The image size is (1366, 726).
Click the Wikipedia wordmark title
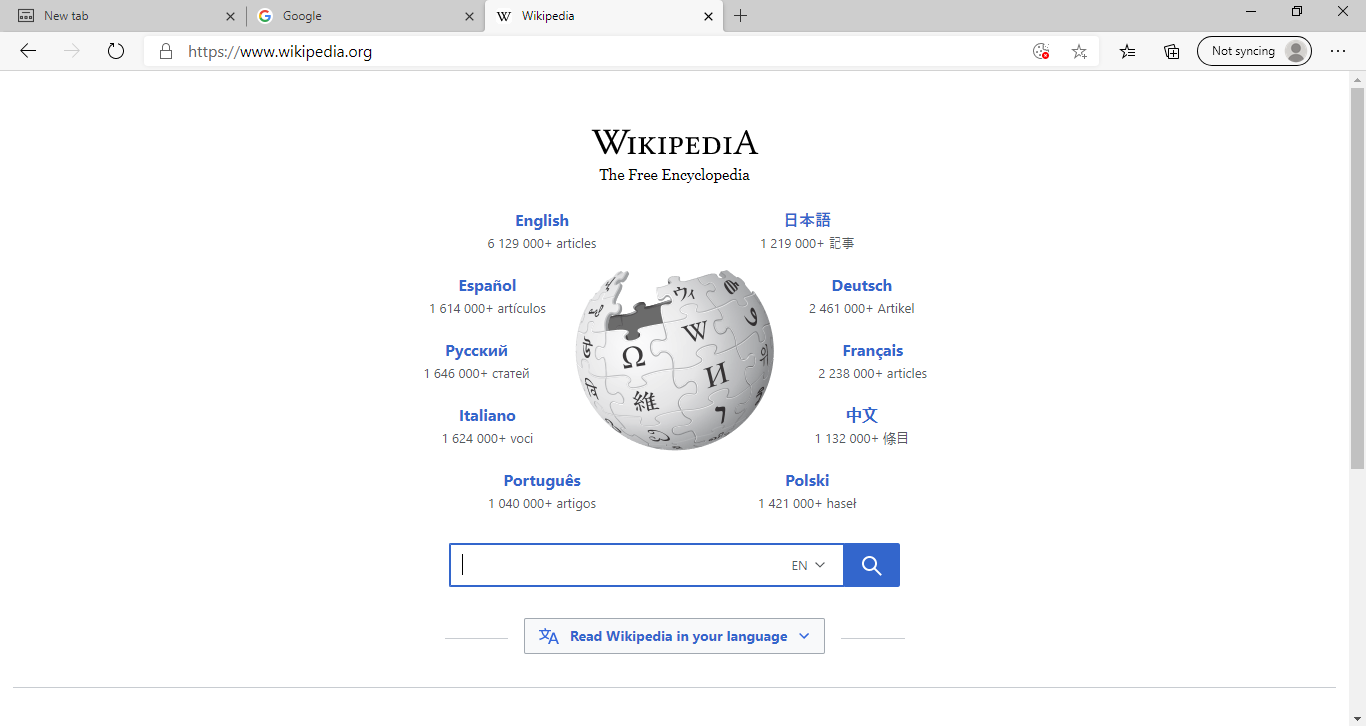pos(675,143)
